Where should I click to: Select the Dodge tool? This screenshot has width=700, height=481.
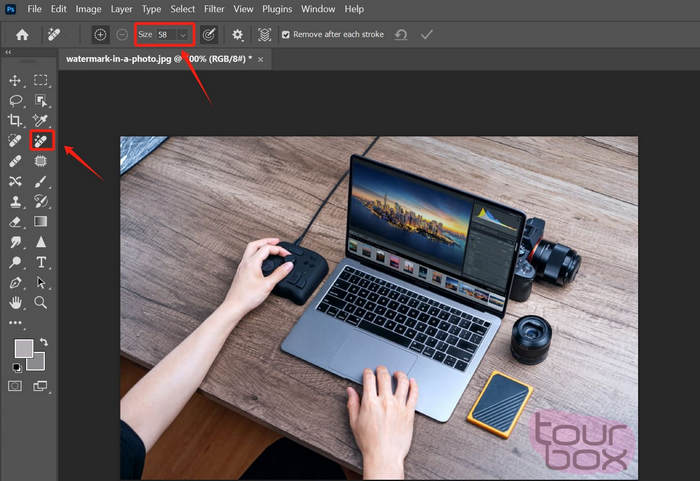coord(15,262)
